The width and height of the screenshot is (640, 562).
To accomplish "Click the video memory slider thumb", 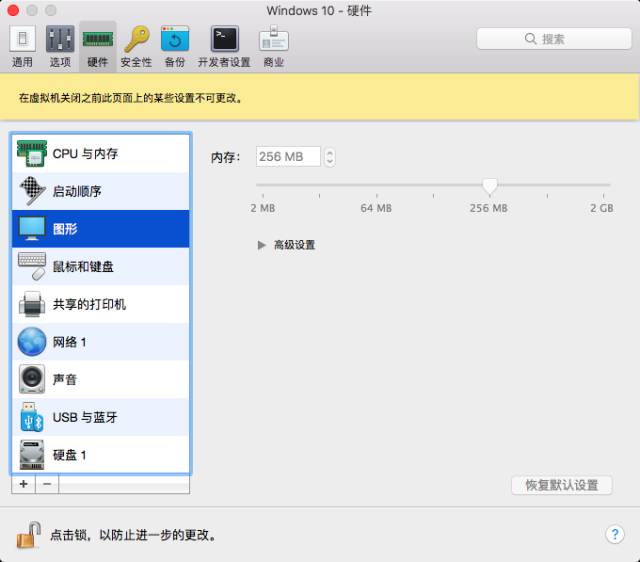I will pyautogui.click(x=490, y=186).
